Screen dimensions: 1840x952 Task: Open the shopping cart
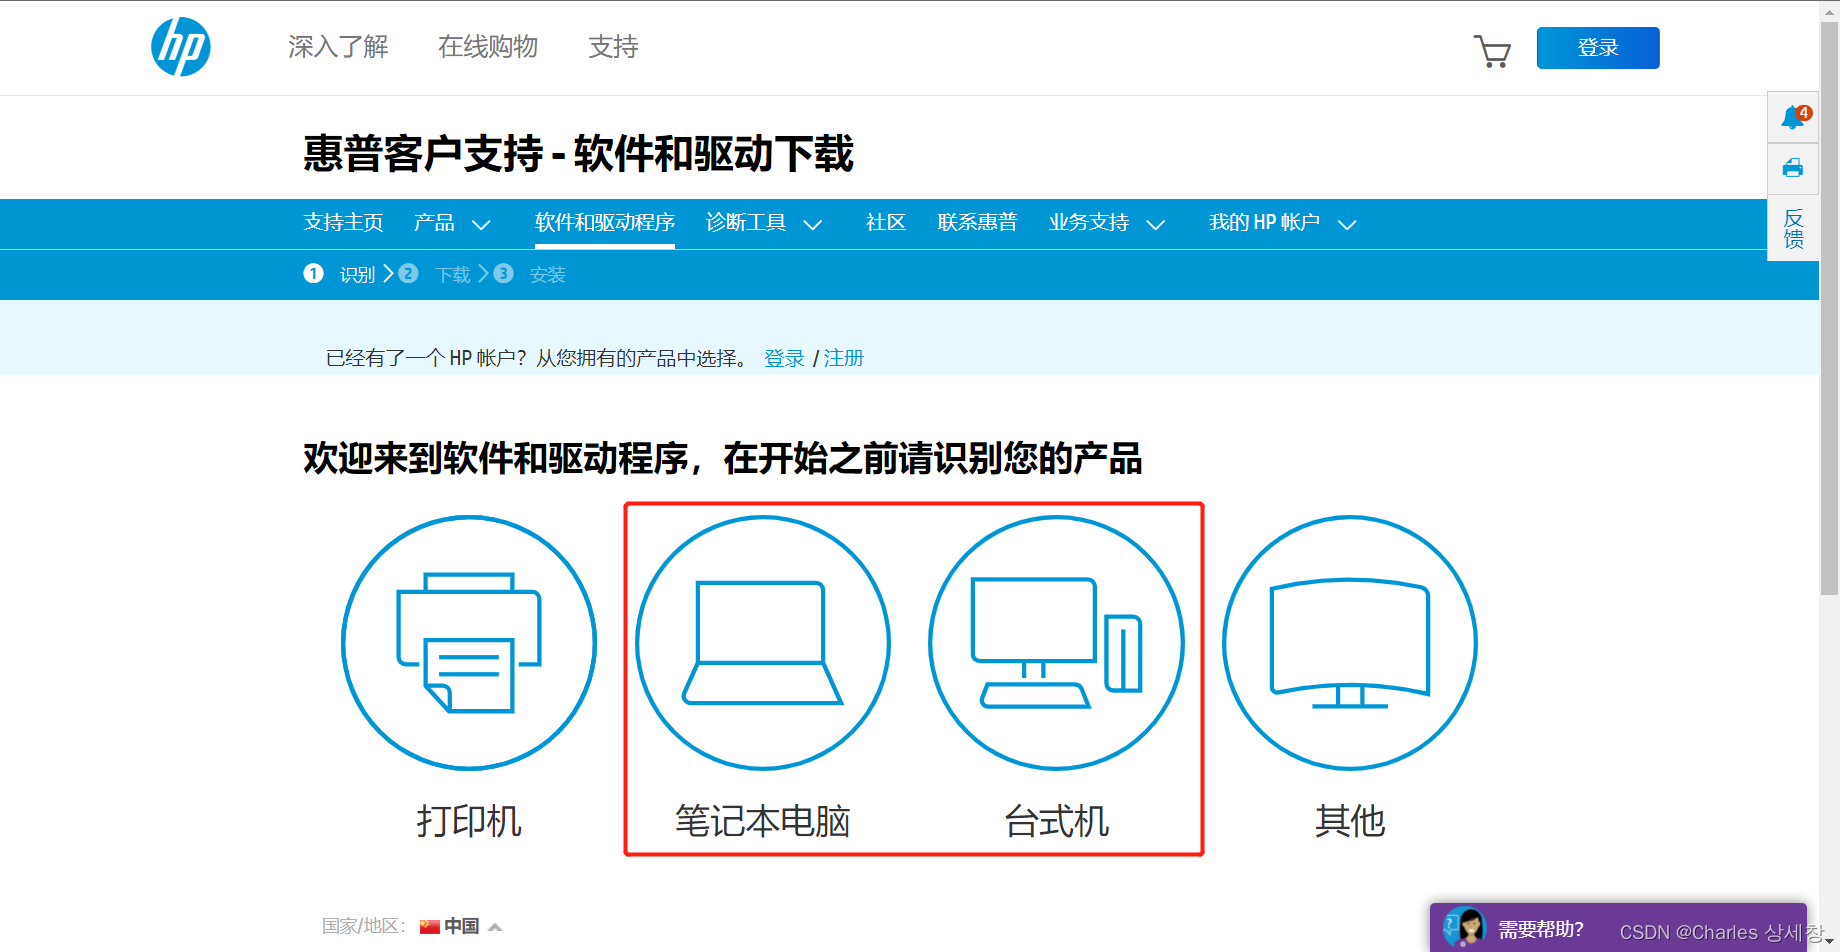pos(1492,51)
